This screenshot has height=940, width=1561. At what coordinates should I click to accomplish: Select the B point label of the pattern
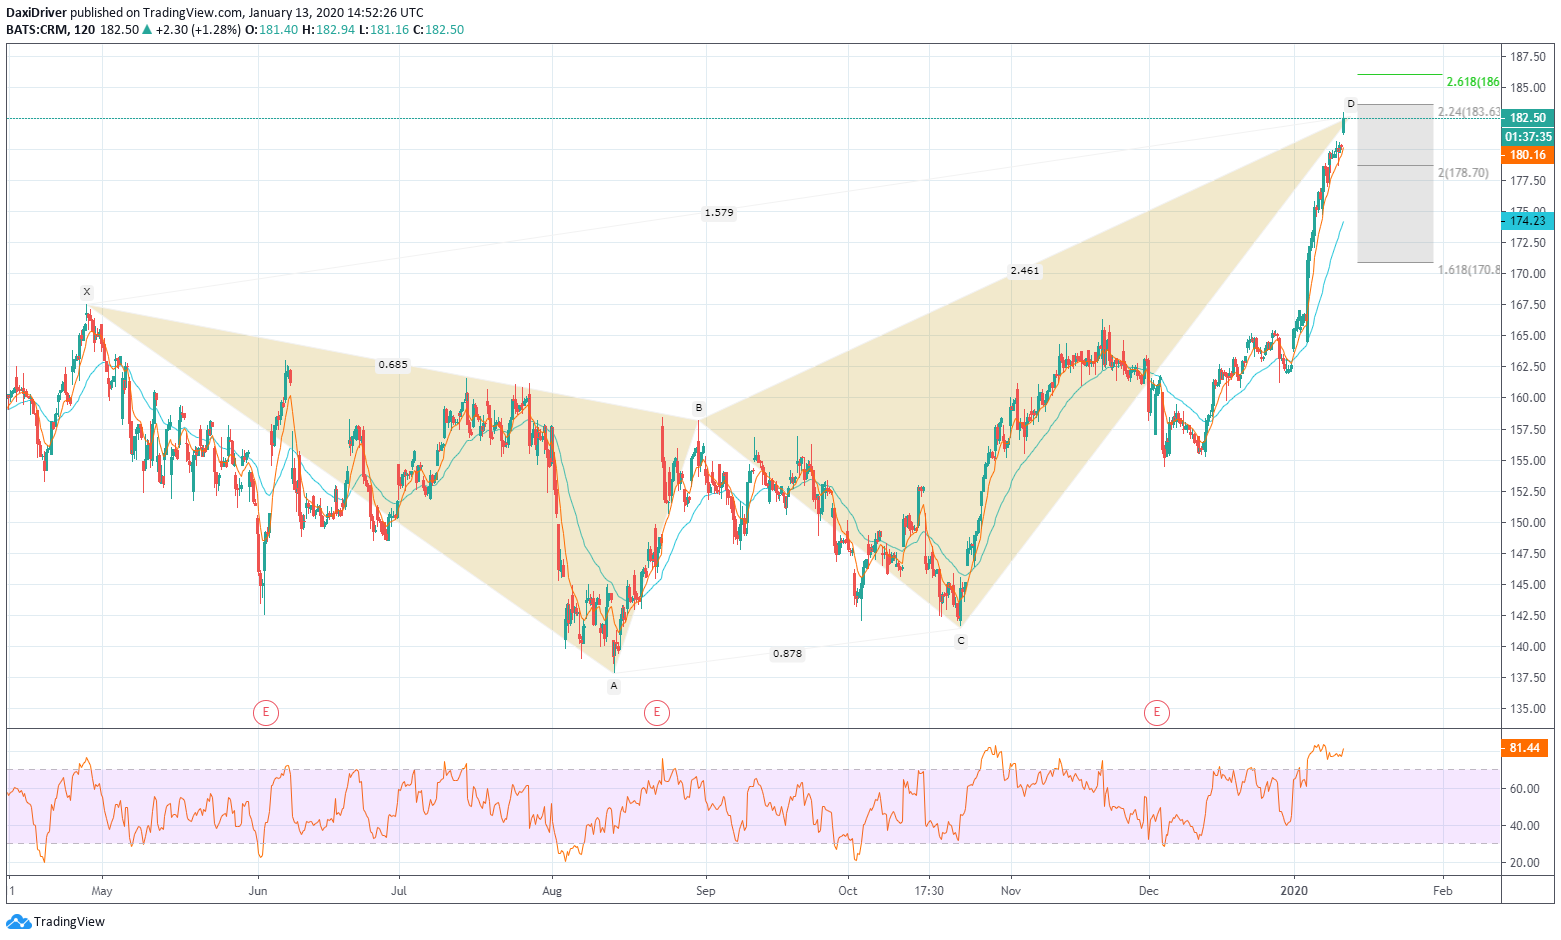click(699, 408)
